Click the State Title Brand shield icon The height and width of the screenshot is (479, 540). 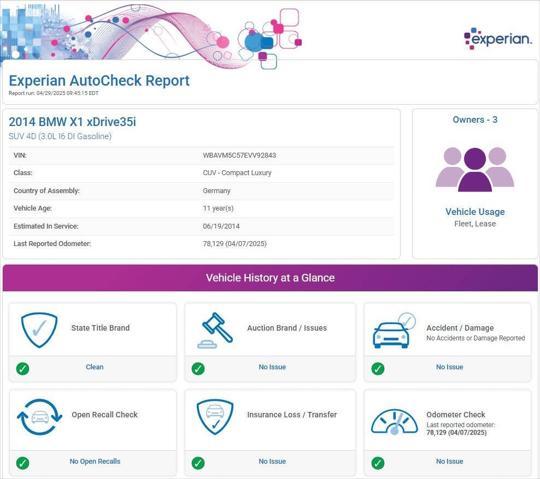39,330
